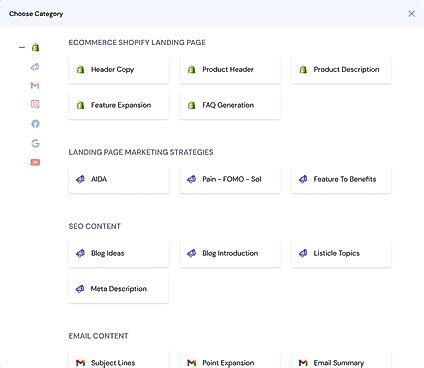Screen dimensions: 424x368
Task: Select the AIDA marketing strategy
Action: 119,179
